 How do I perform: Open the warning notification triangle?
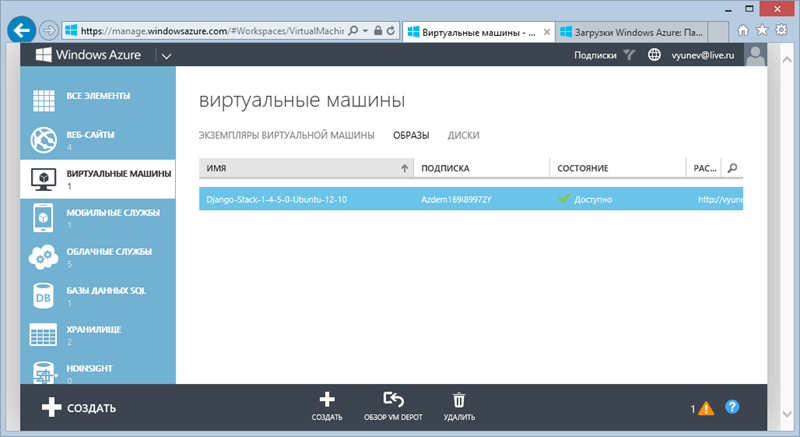coord(706,408)
